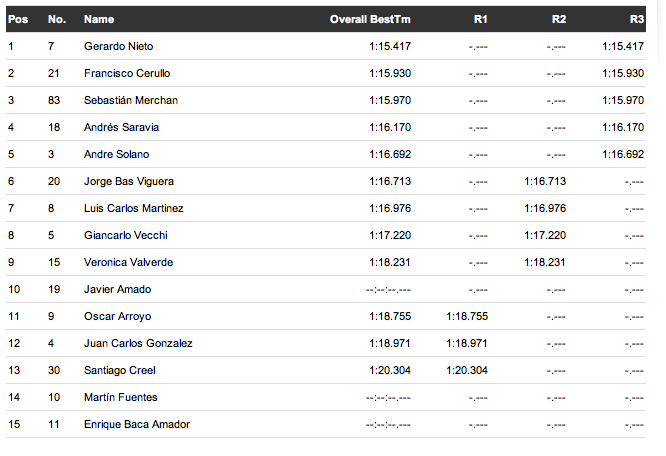Select Andre Solano in the table

click(116, 154)
